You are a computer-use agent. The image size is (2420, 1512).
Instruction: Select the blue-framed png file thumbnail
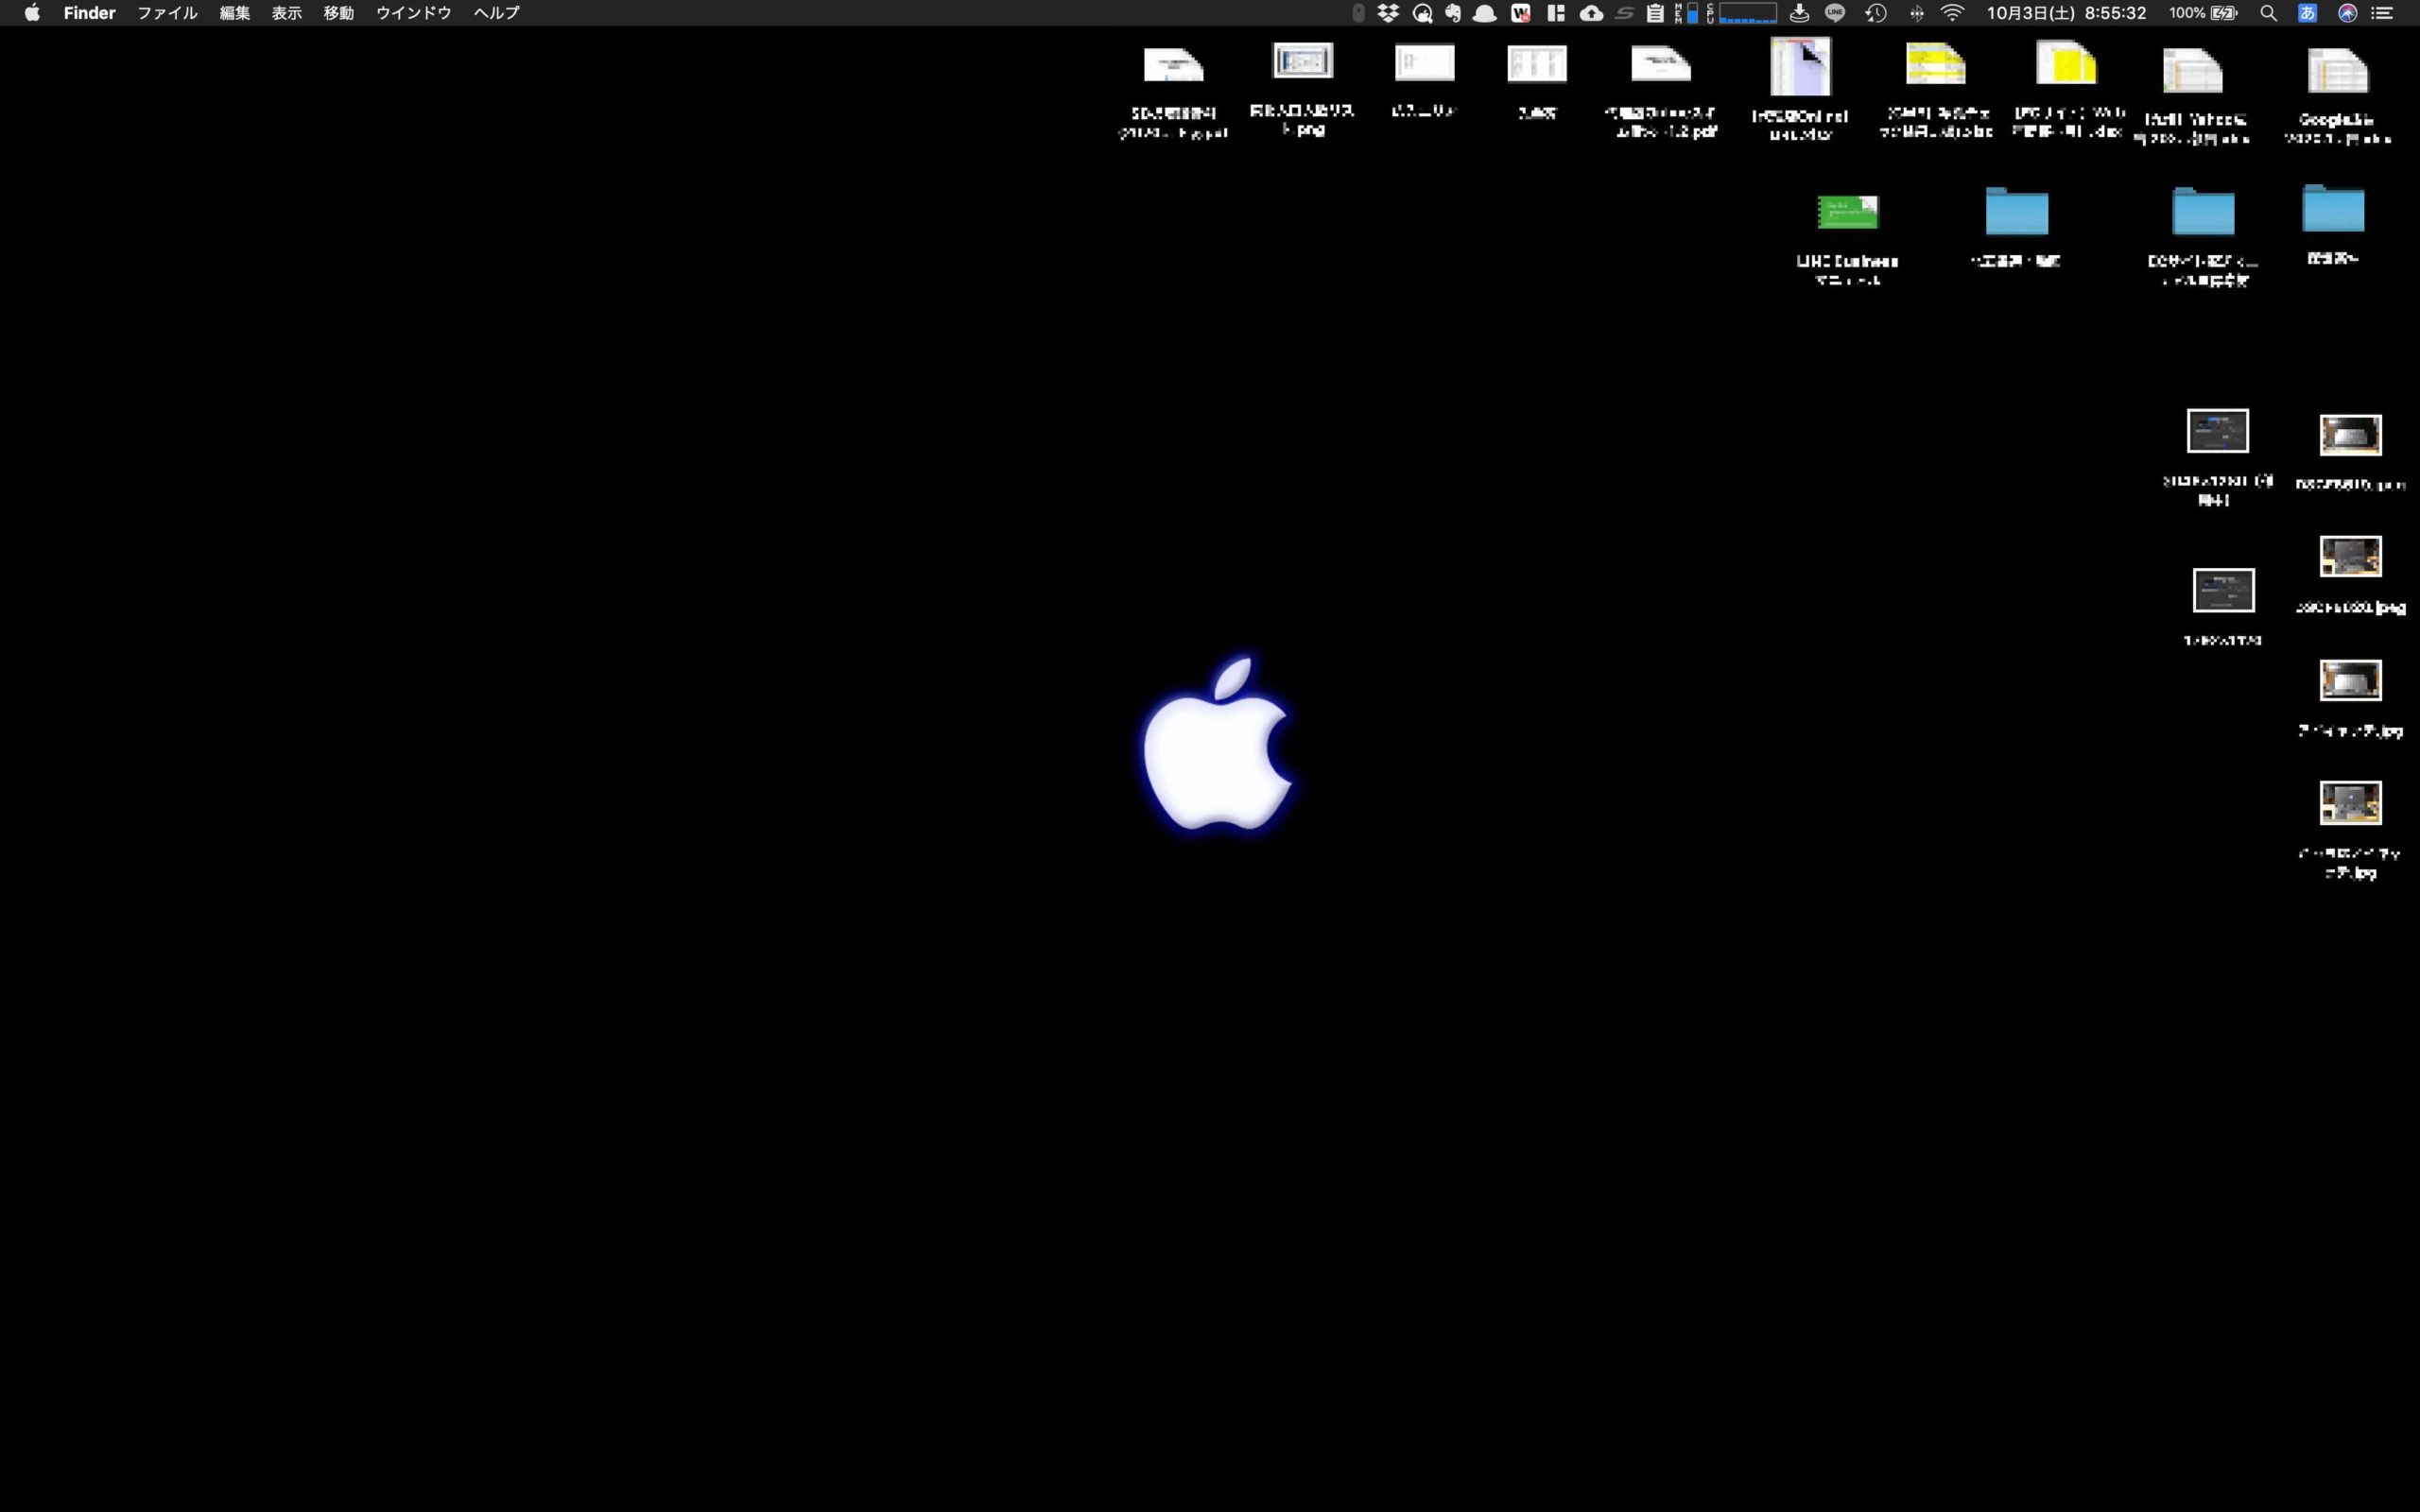[x=1302, y=60]
